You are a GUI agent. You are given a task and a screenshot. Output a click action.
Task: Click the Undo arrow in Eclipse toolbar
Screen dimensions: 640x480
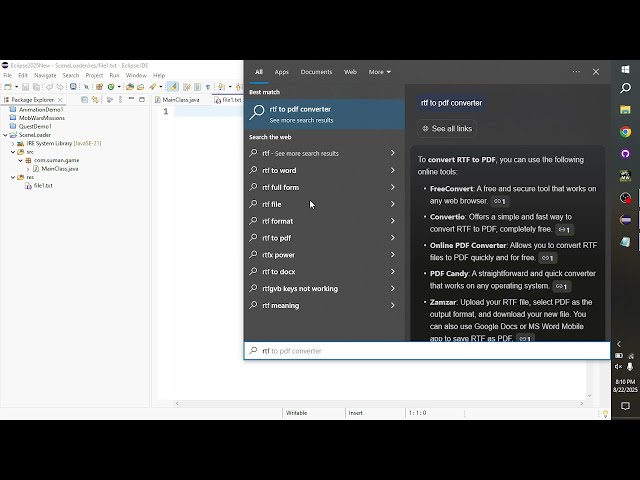[x=49, y=87]
